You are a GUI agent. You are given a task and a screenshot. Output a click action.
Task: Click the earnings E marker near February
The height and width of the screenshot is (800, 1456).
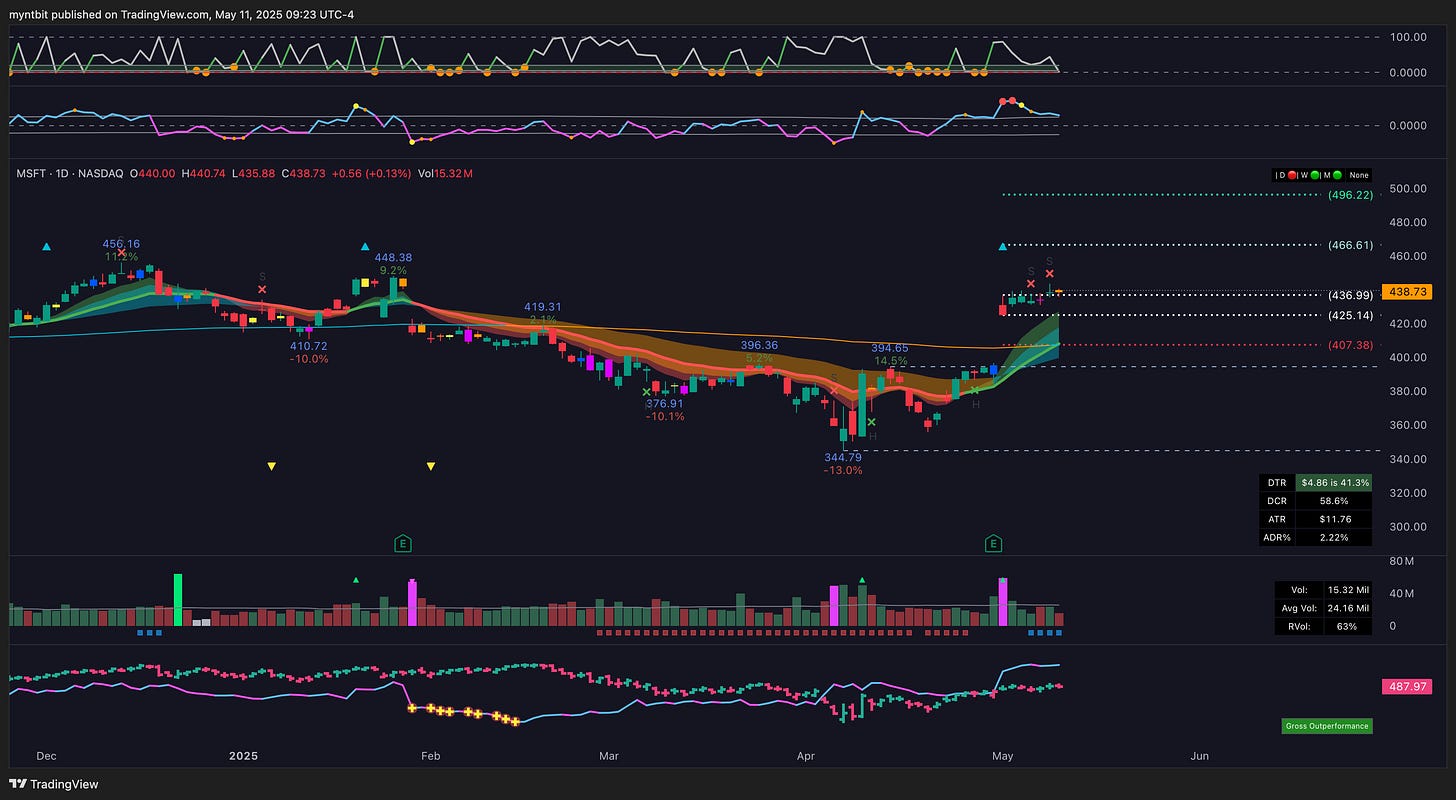403,543
